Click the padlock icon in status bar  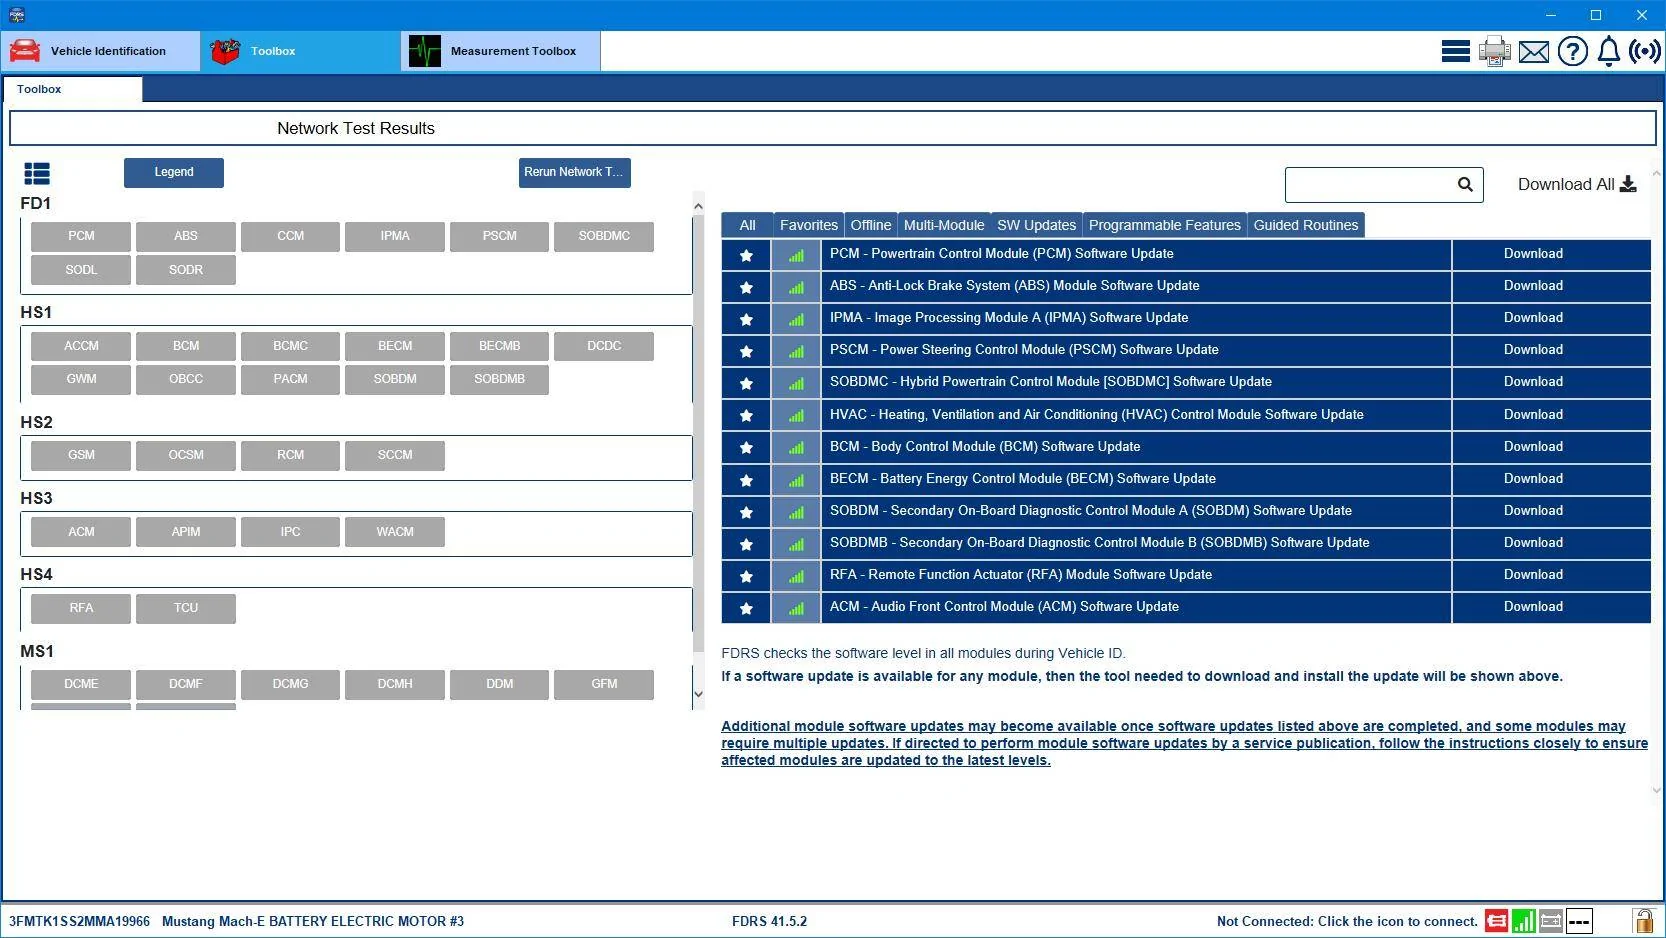1643,921
